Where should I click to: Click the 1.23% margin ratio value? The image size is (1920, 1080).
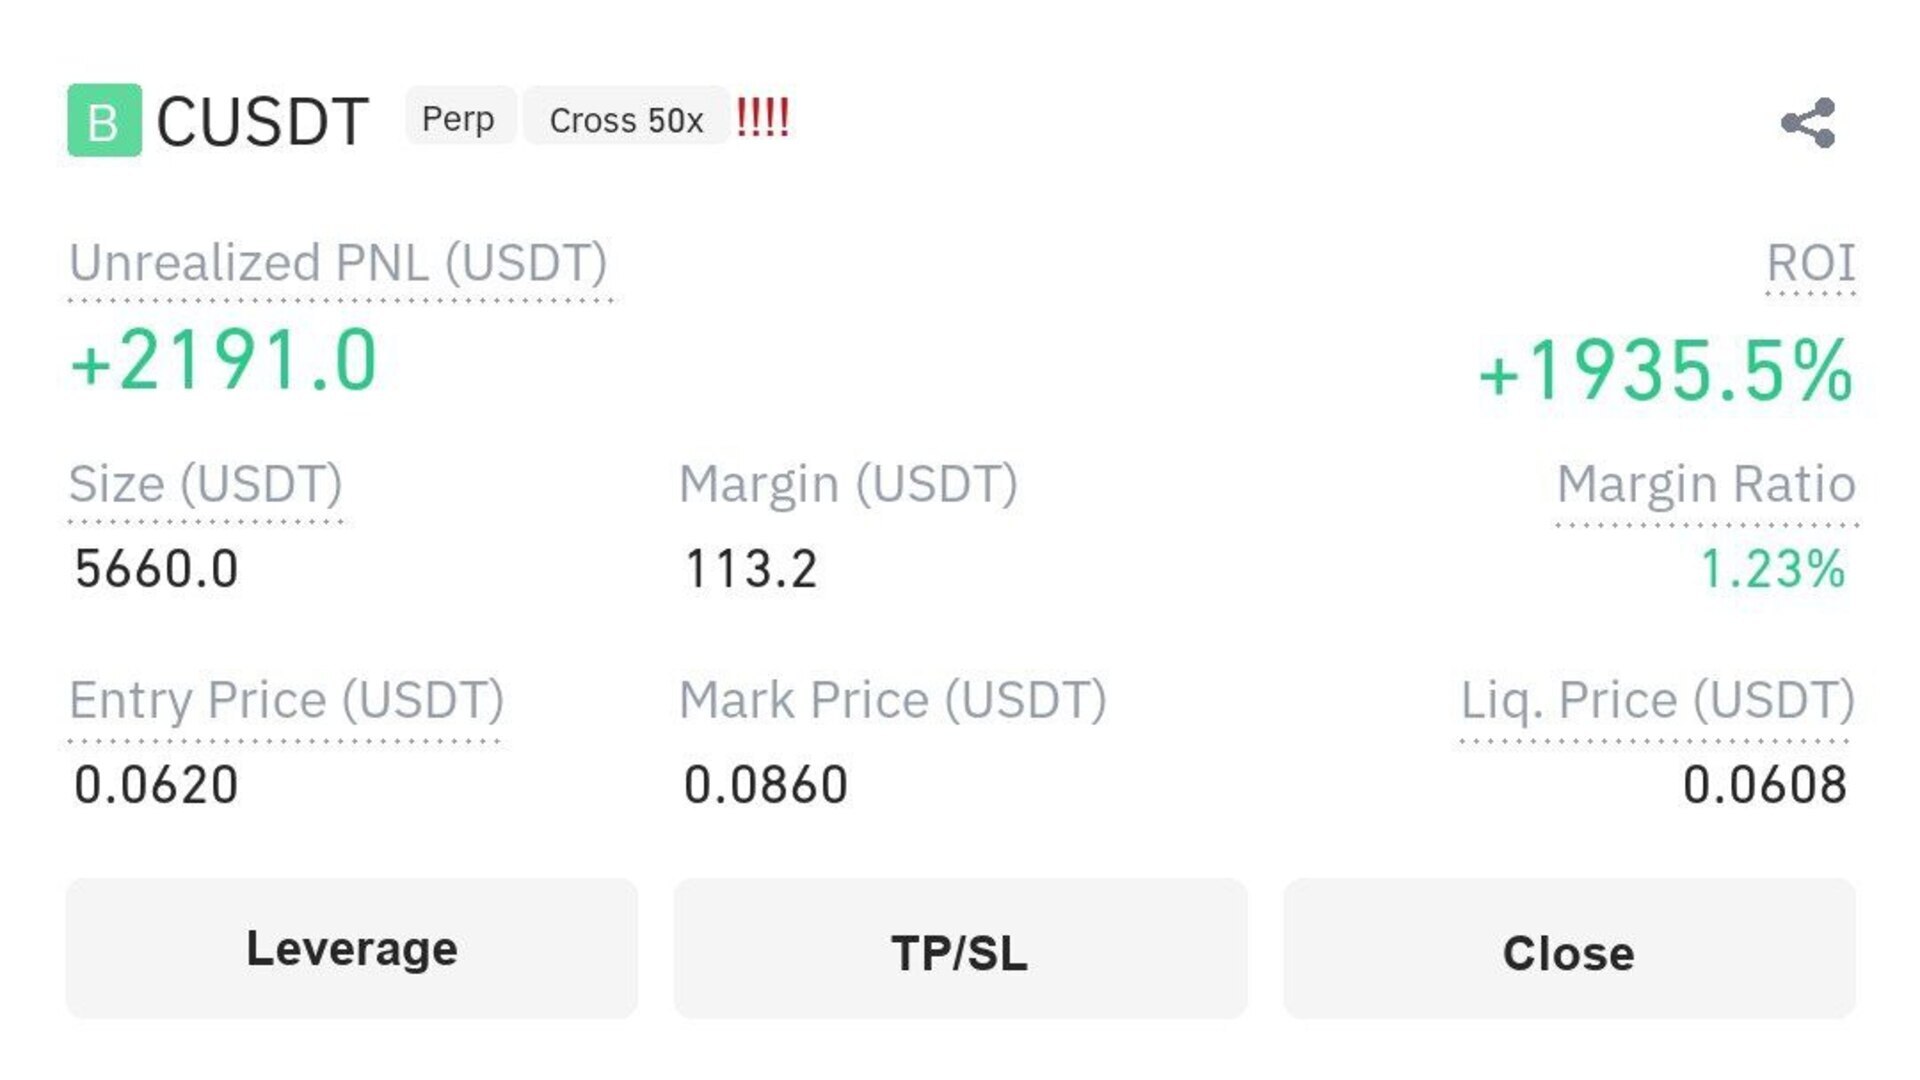(1773, 569)
